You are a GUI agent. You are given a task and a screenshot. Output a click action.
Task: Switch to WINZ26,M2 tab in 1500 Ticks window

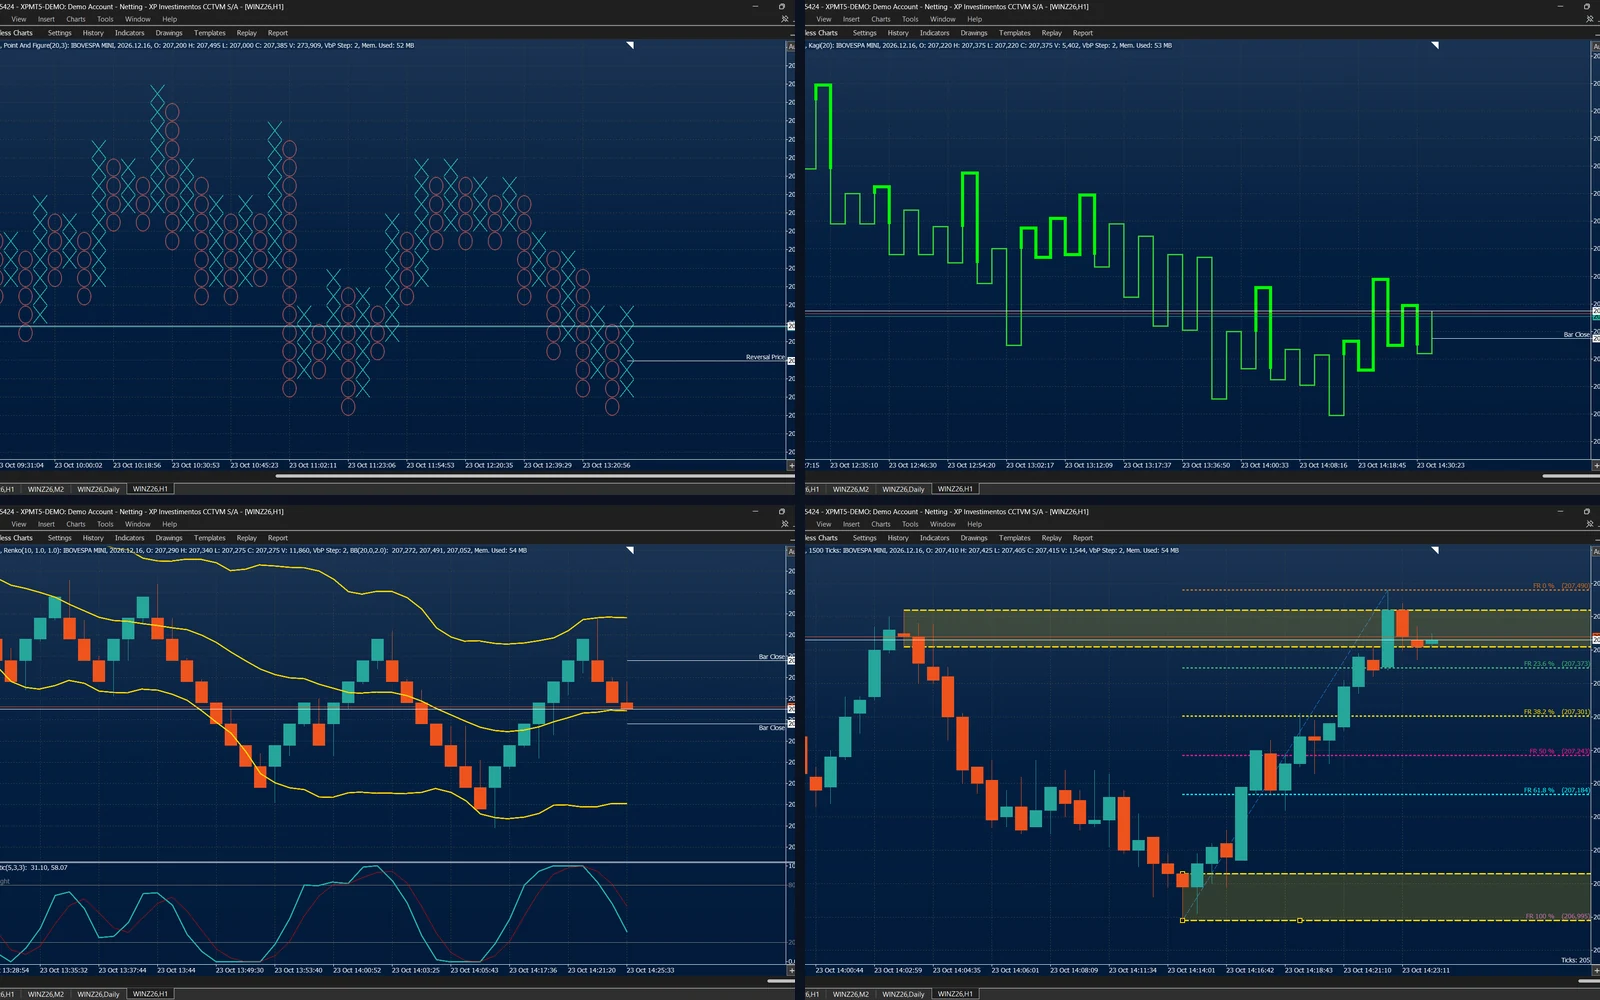click(x=851, y=994)
